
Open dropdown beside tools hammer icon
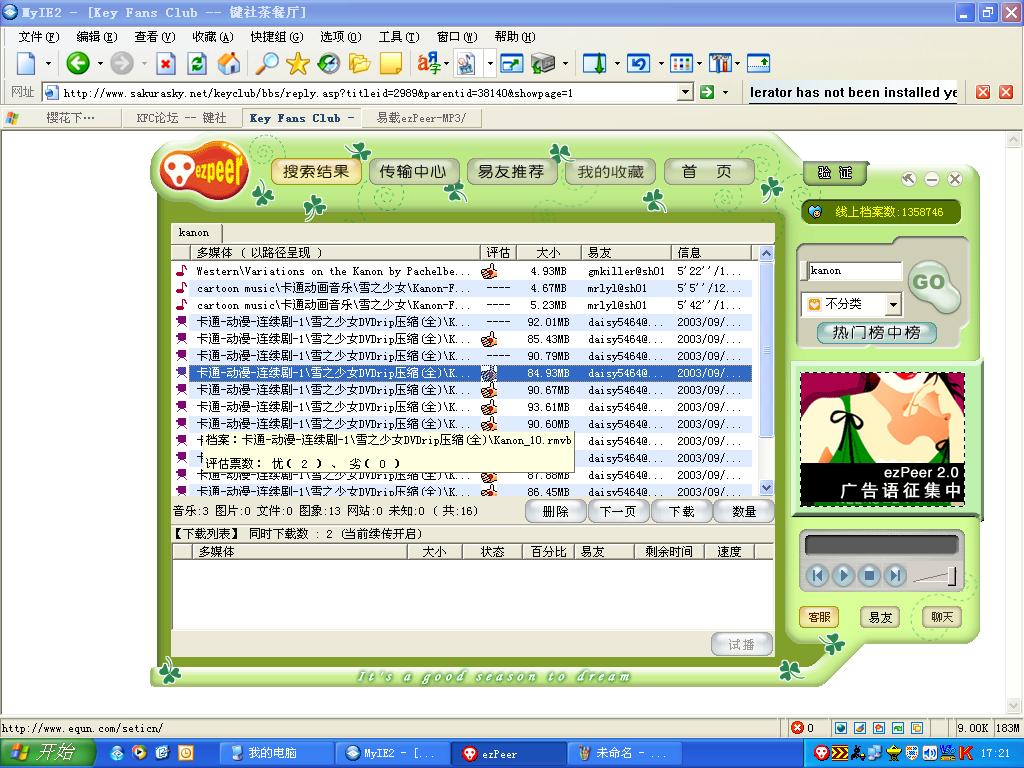[x=737, y=64]
